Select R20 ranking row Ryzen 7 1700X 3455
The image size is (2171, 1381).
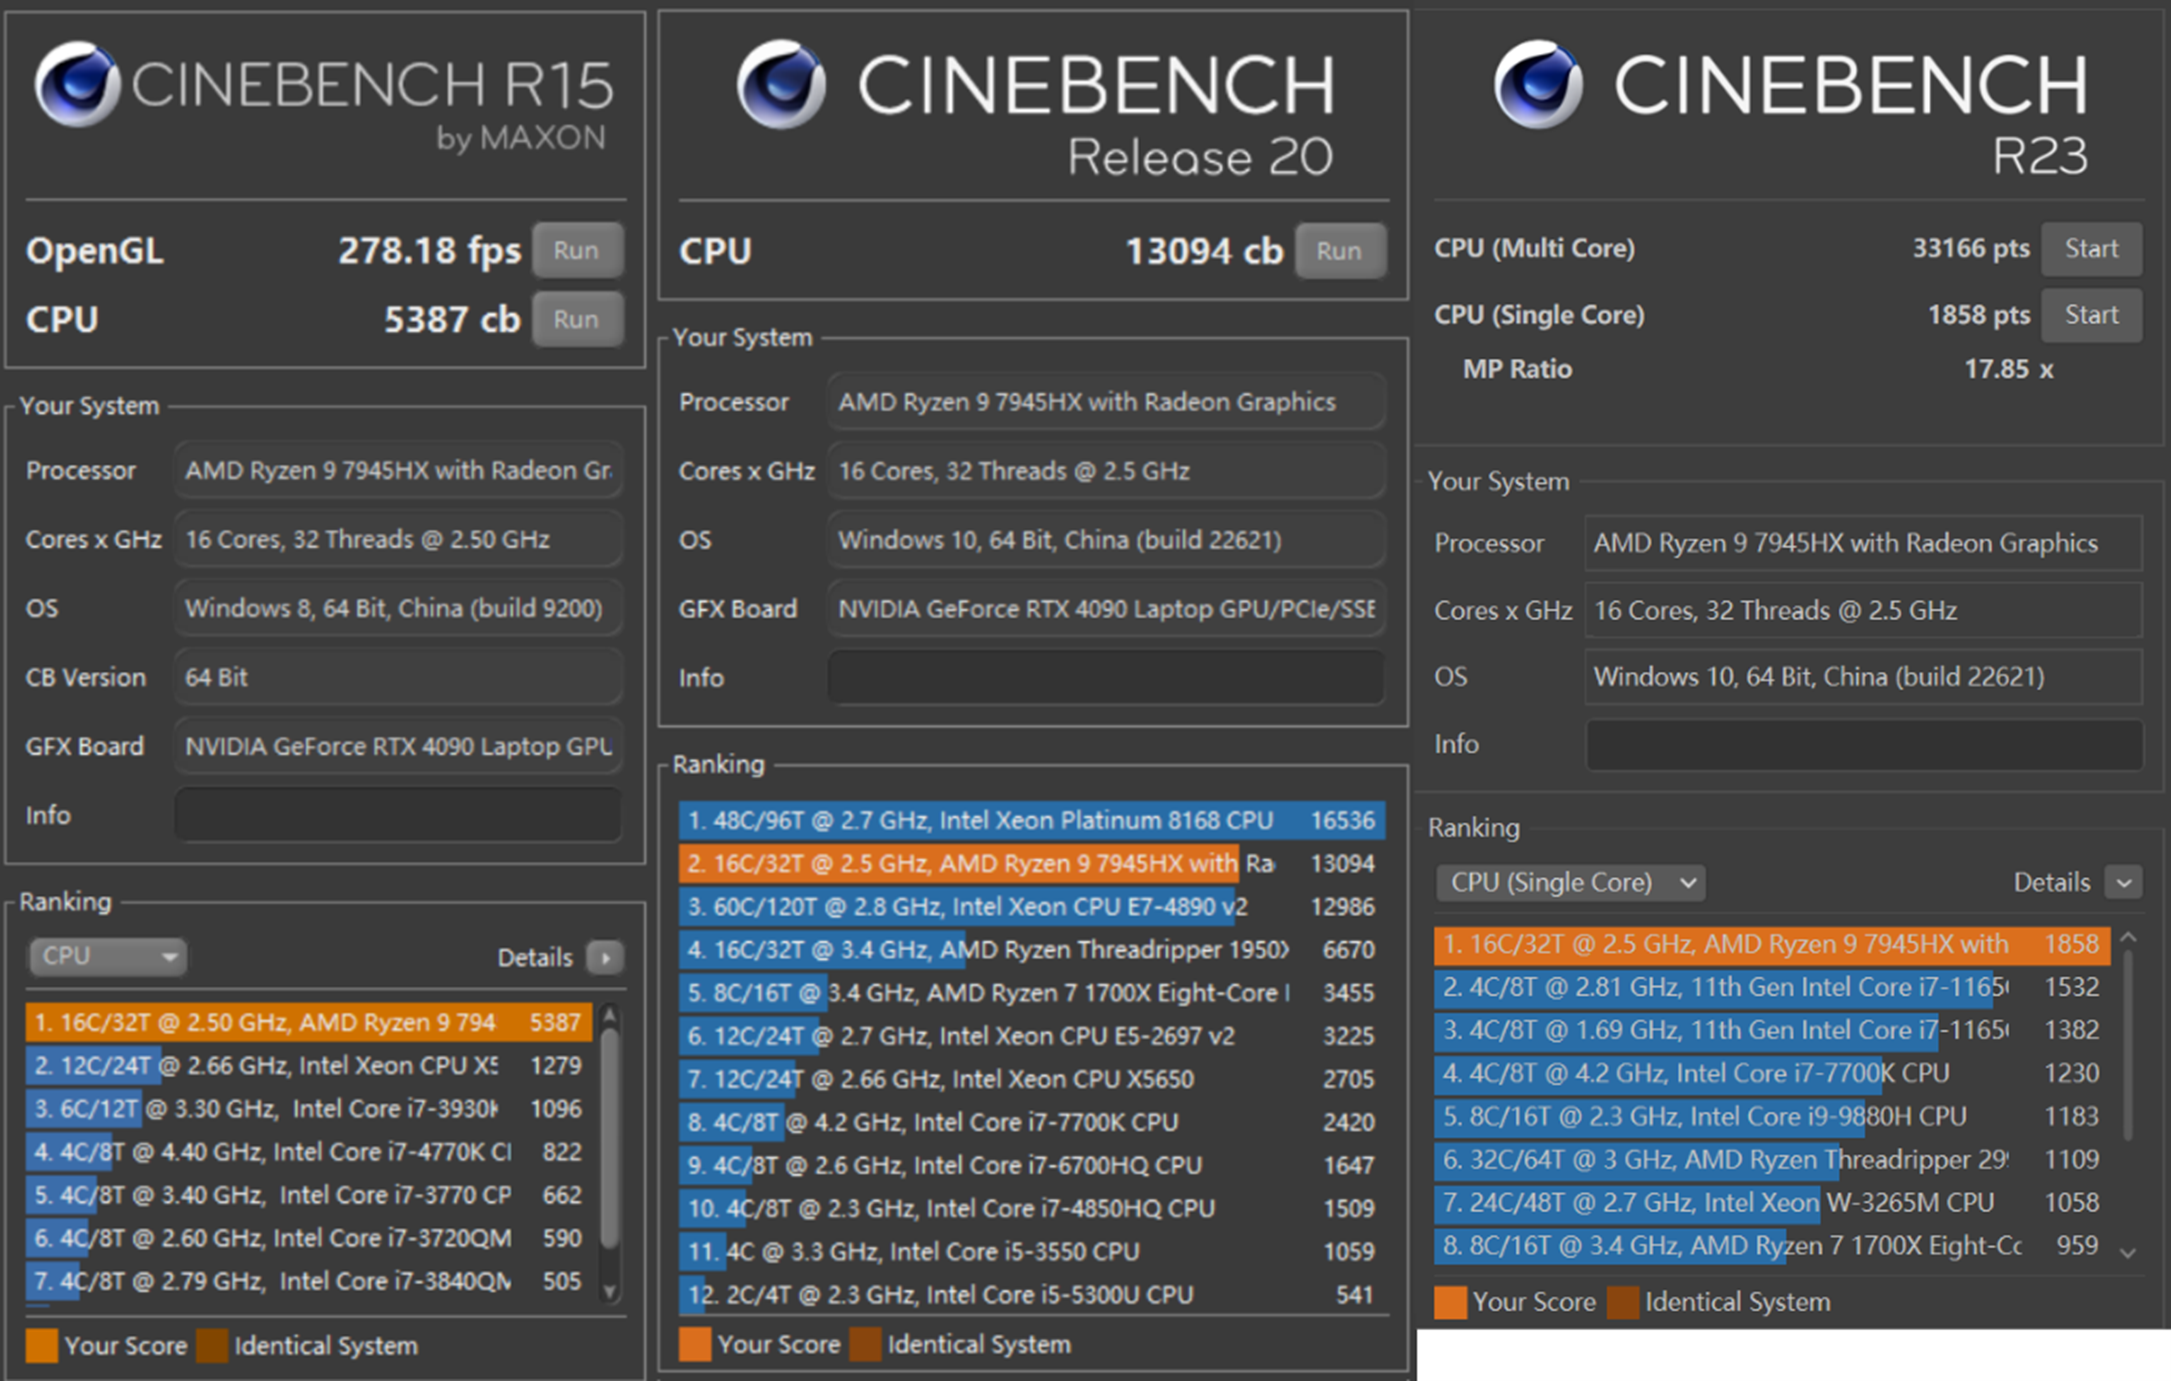point(1032,992)
